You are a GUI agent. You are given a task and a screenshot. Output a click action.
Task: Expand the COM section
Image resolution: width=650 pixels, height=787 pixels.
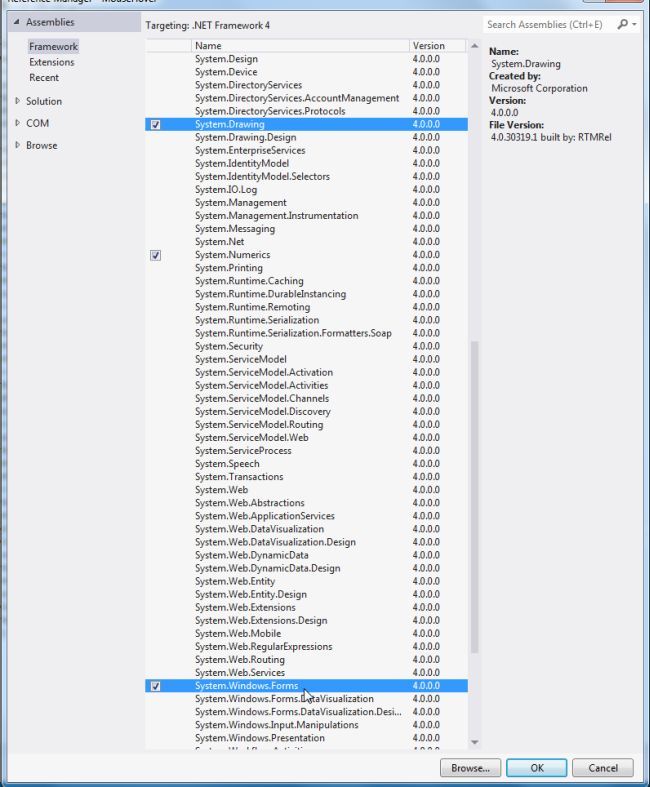[18, 123]
